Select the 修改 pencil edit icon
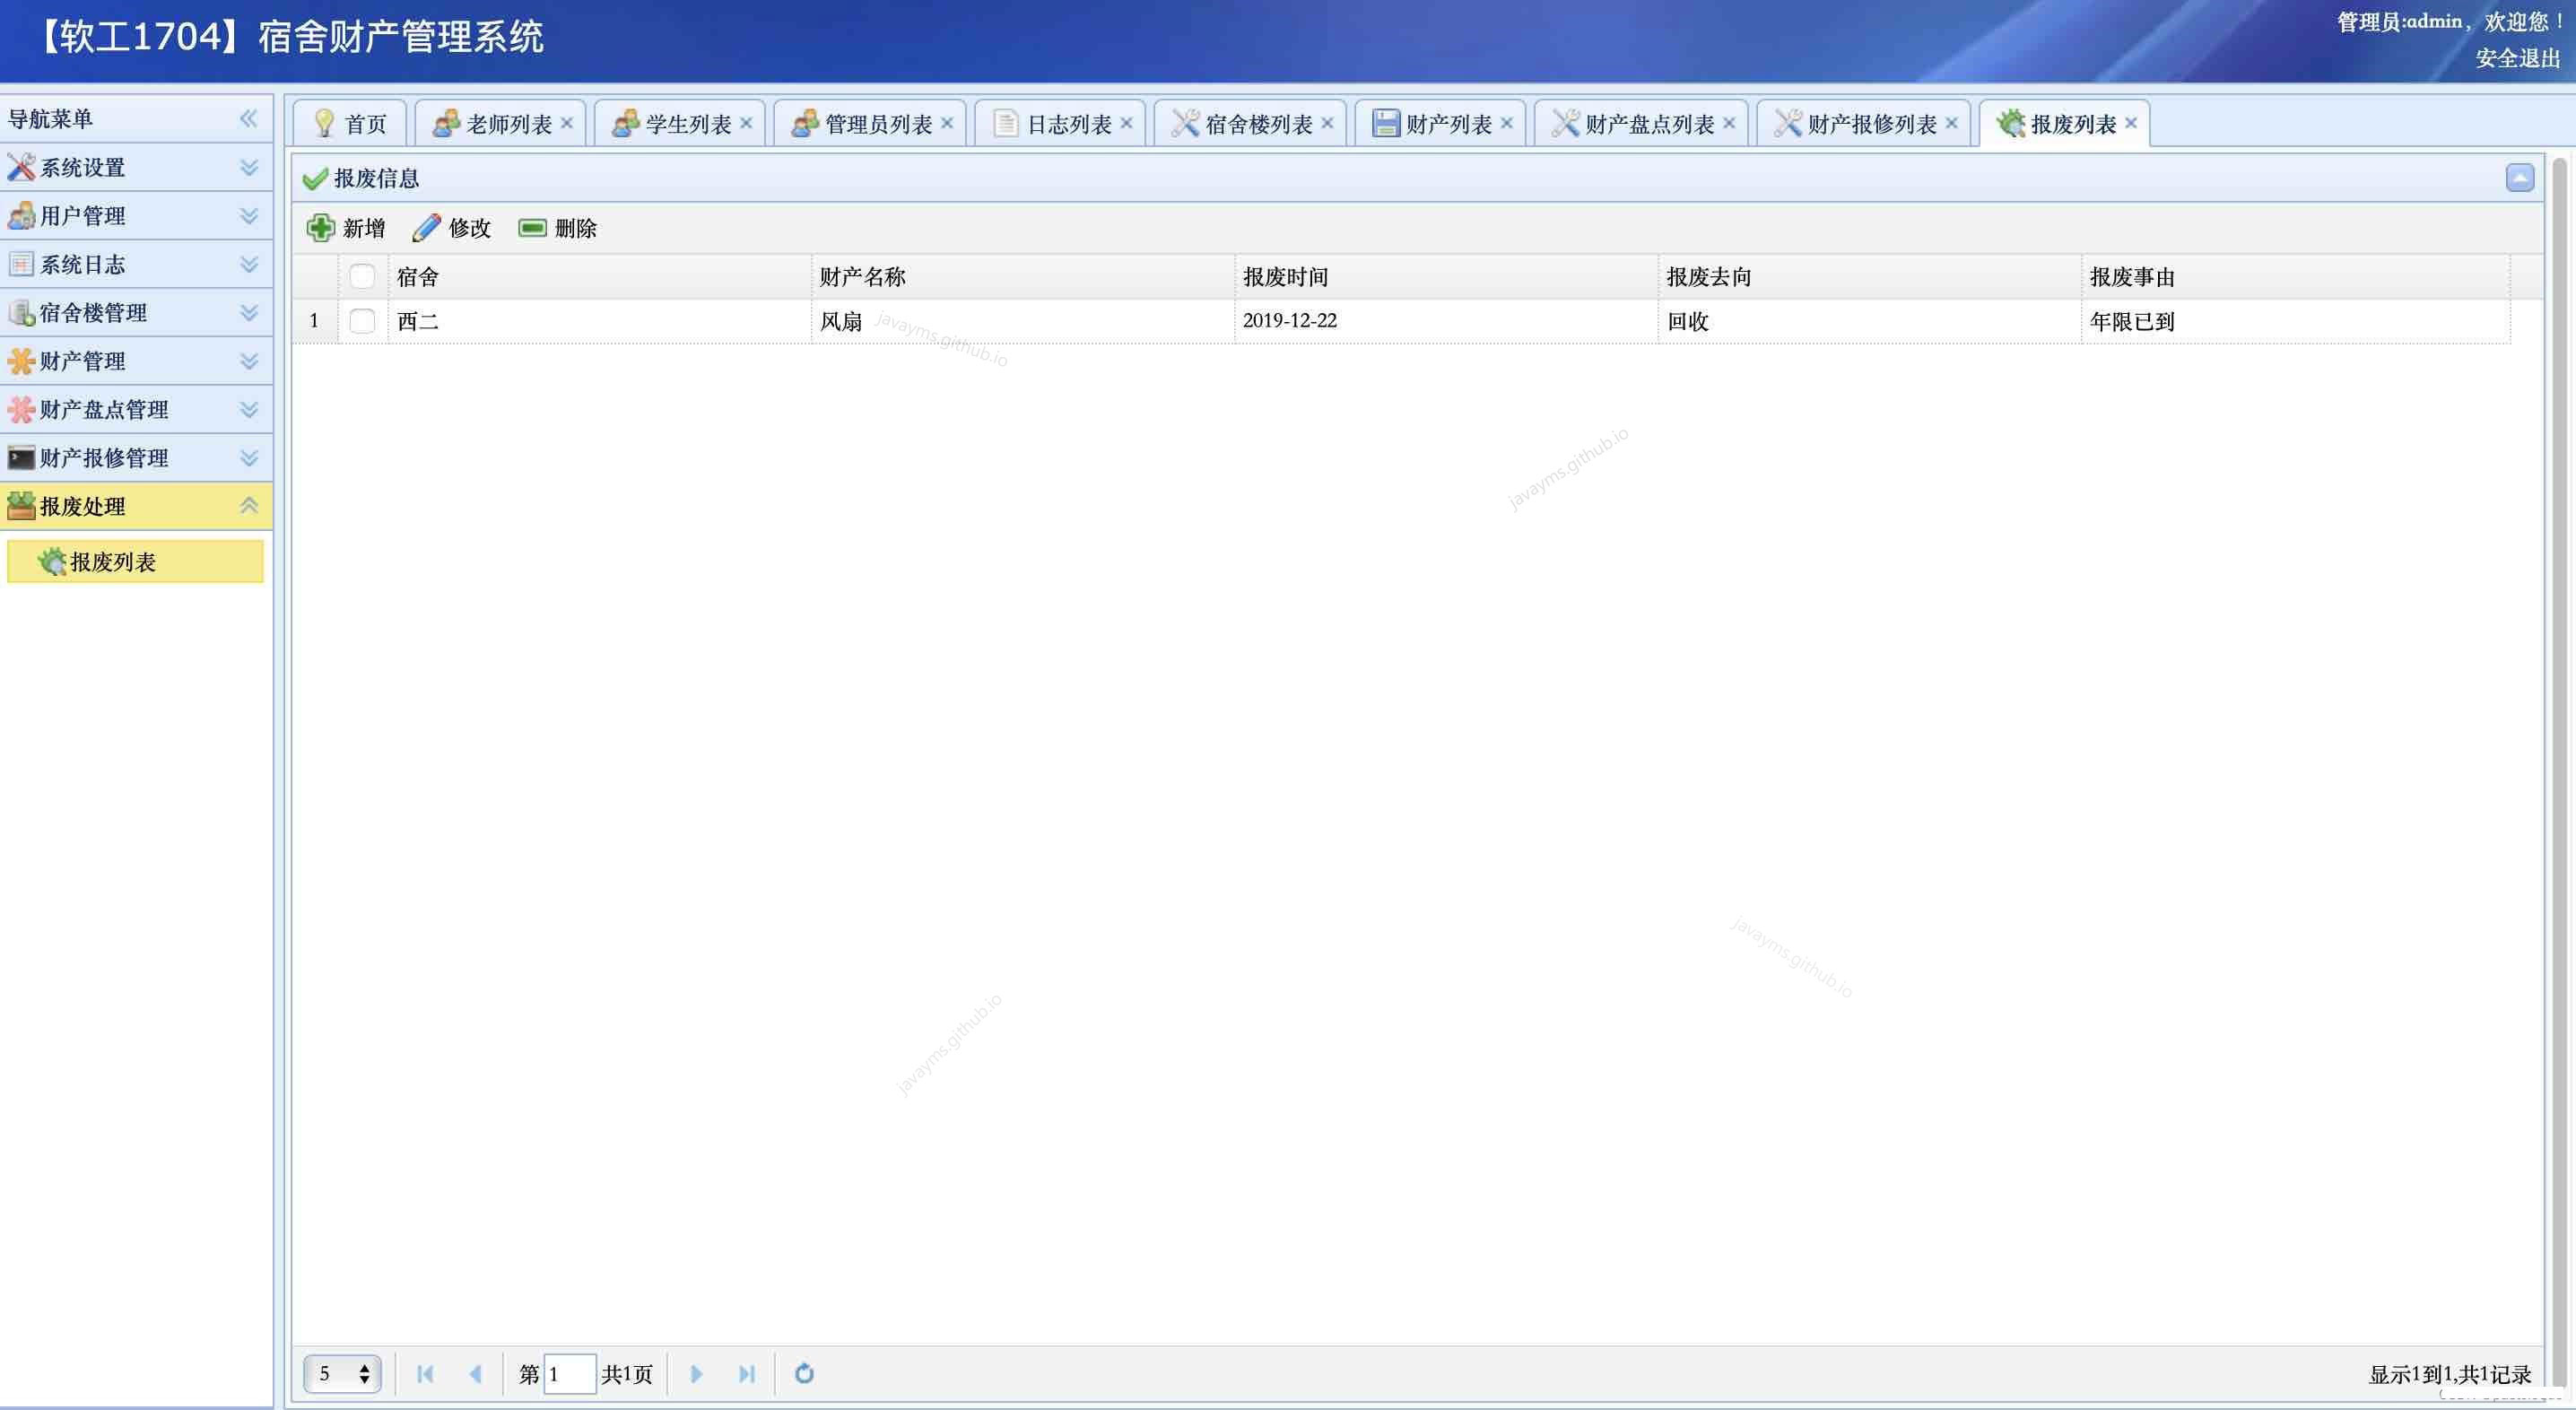Viewport: 2576px width, 1410px height. [x=428, y=227]
